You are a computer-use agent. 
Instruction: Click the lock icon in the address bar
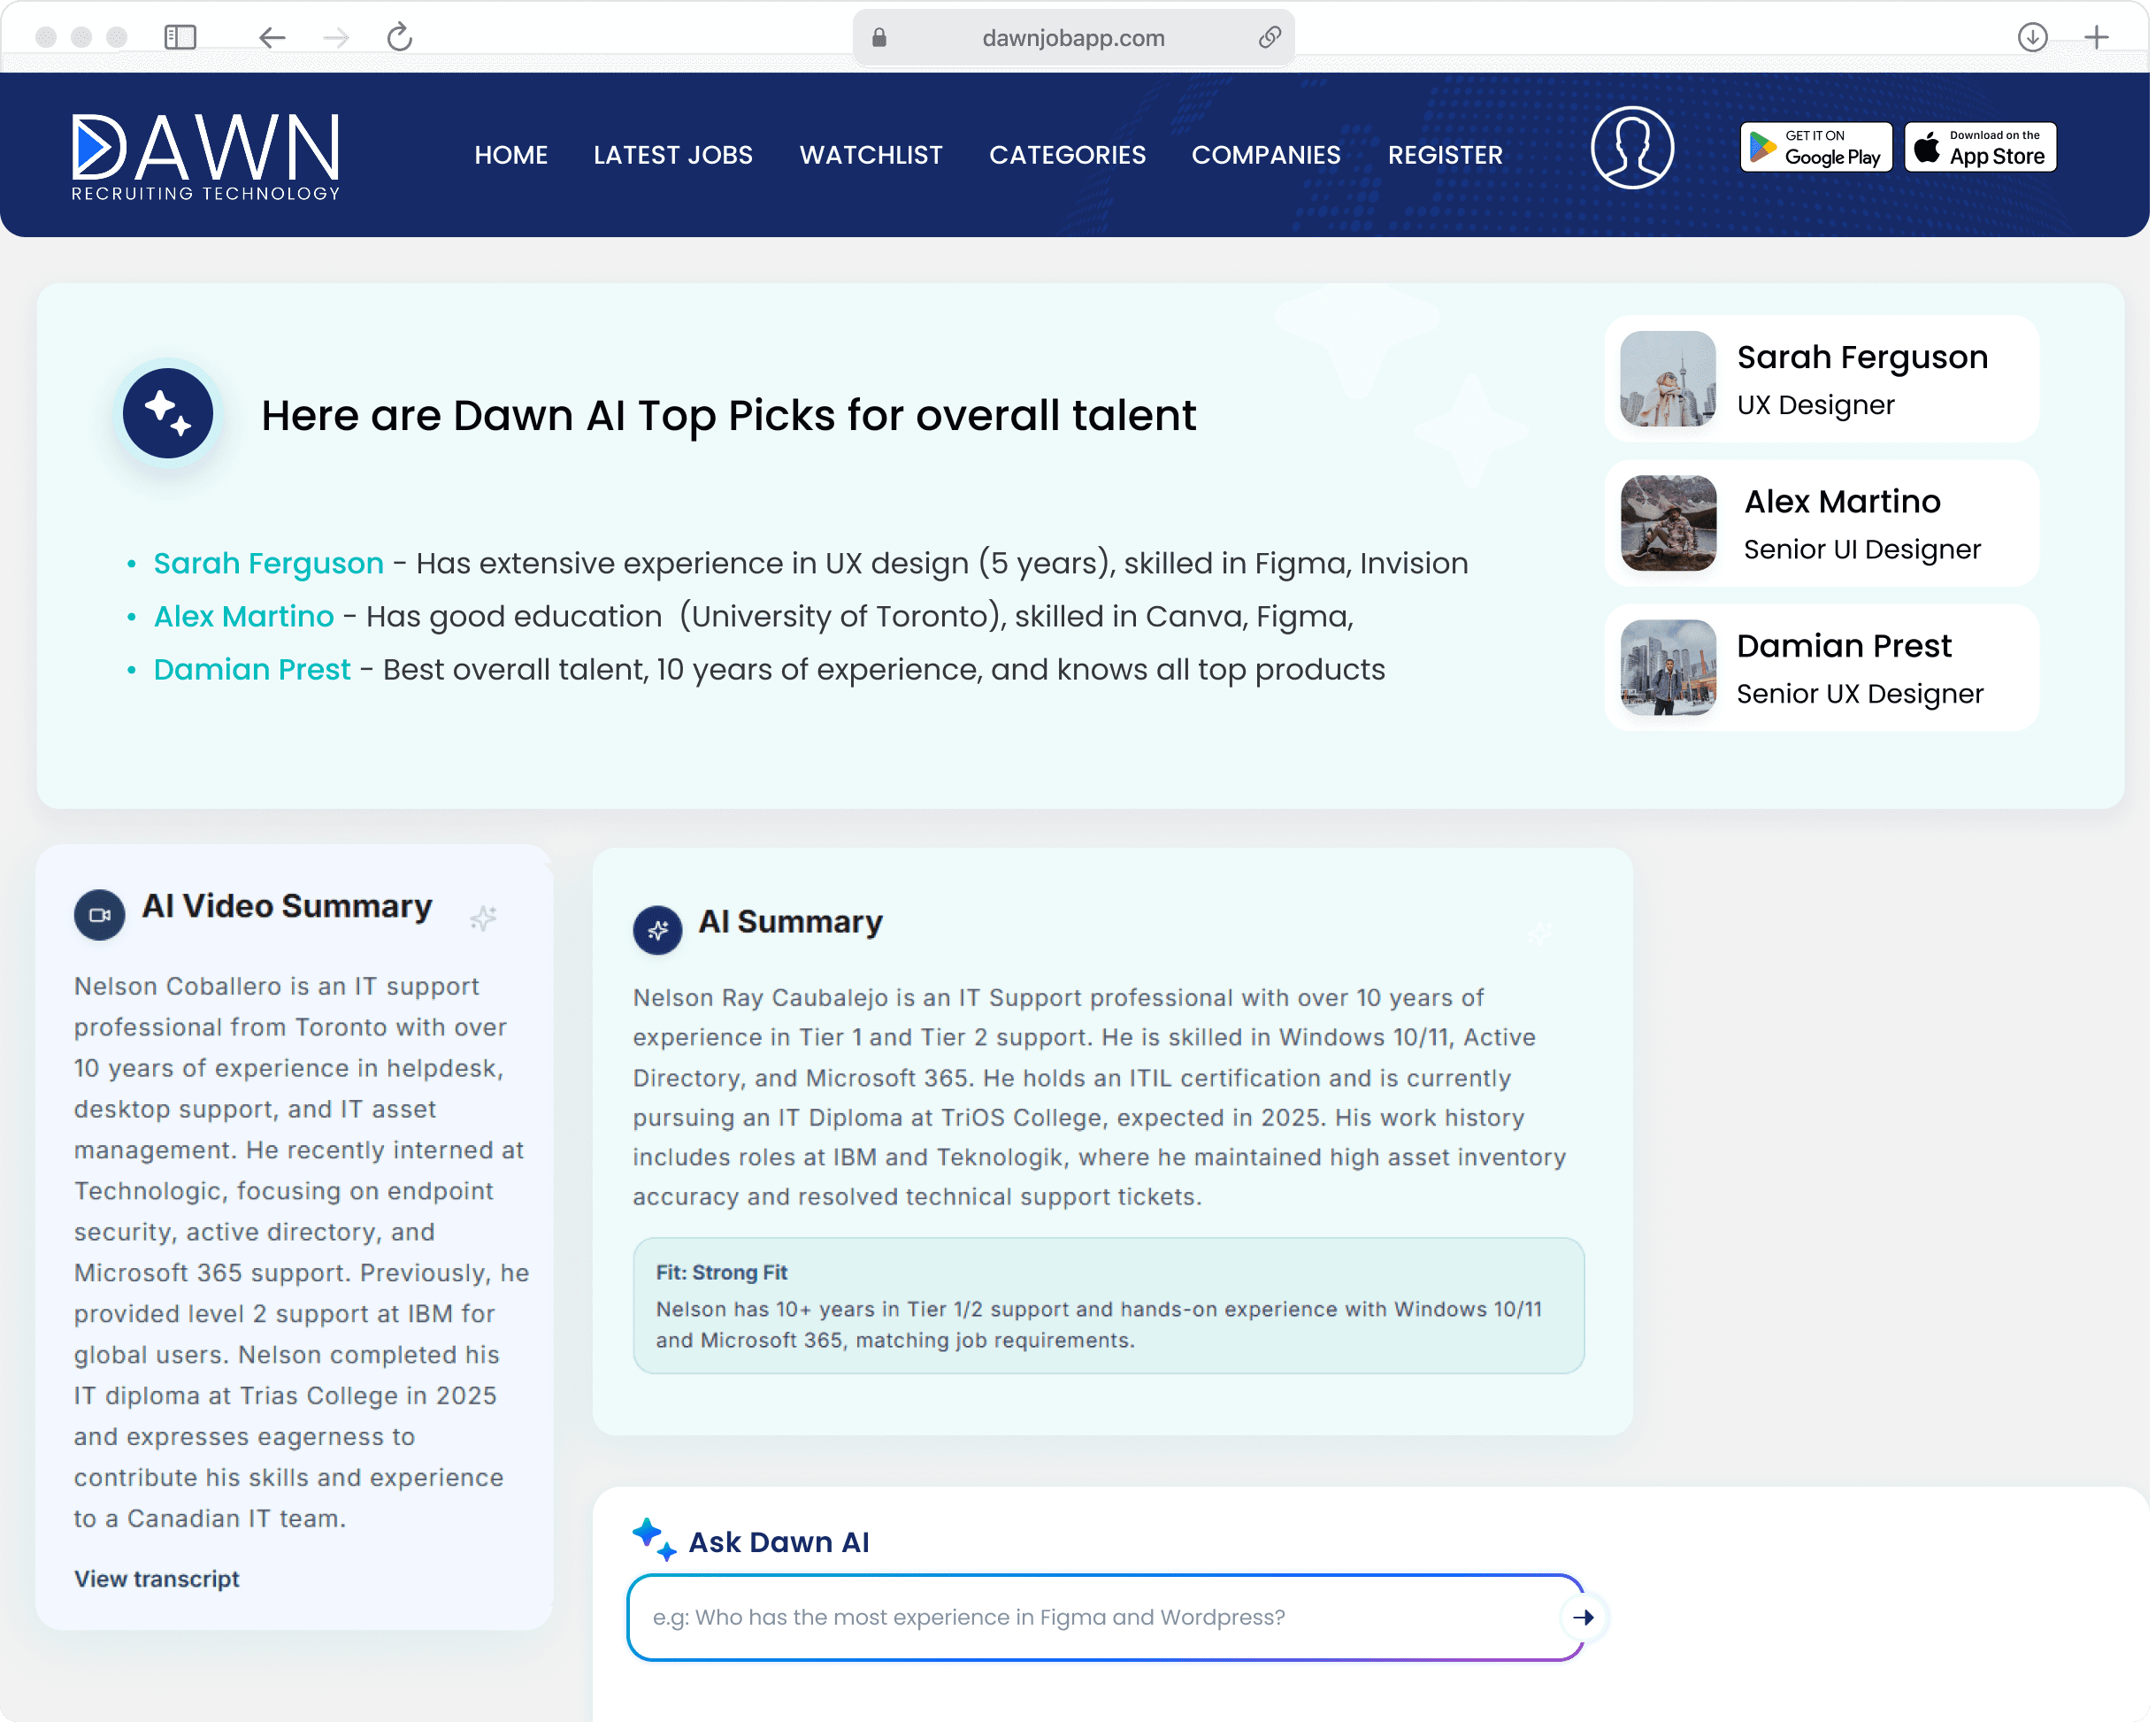pos(879,37)
